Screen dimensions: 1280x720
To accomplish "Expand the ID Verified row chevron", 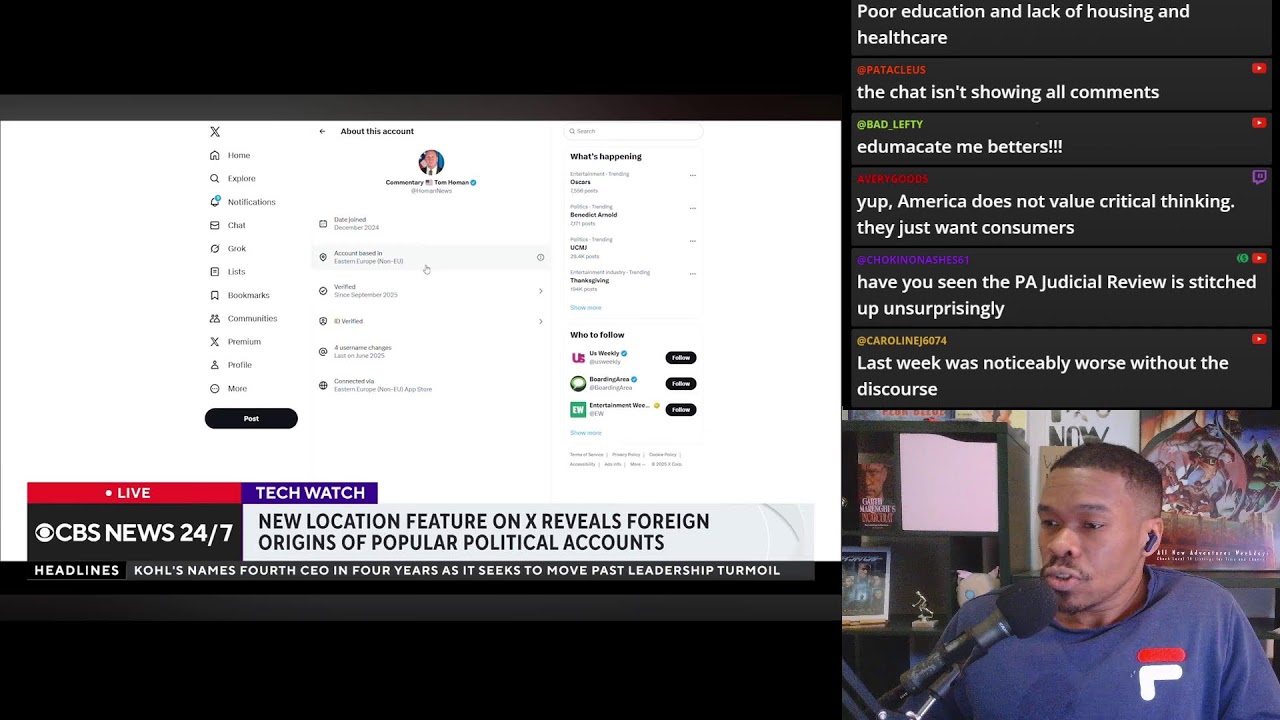I will click(x=541, y=321).
